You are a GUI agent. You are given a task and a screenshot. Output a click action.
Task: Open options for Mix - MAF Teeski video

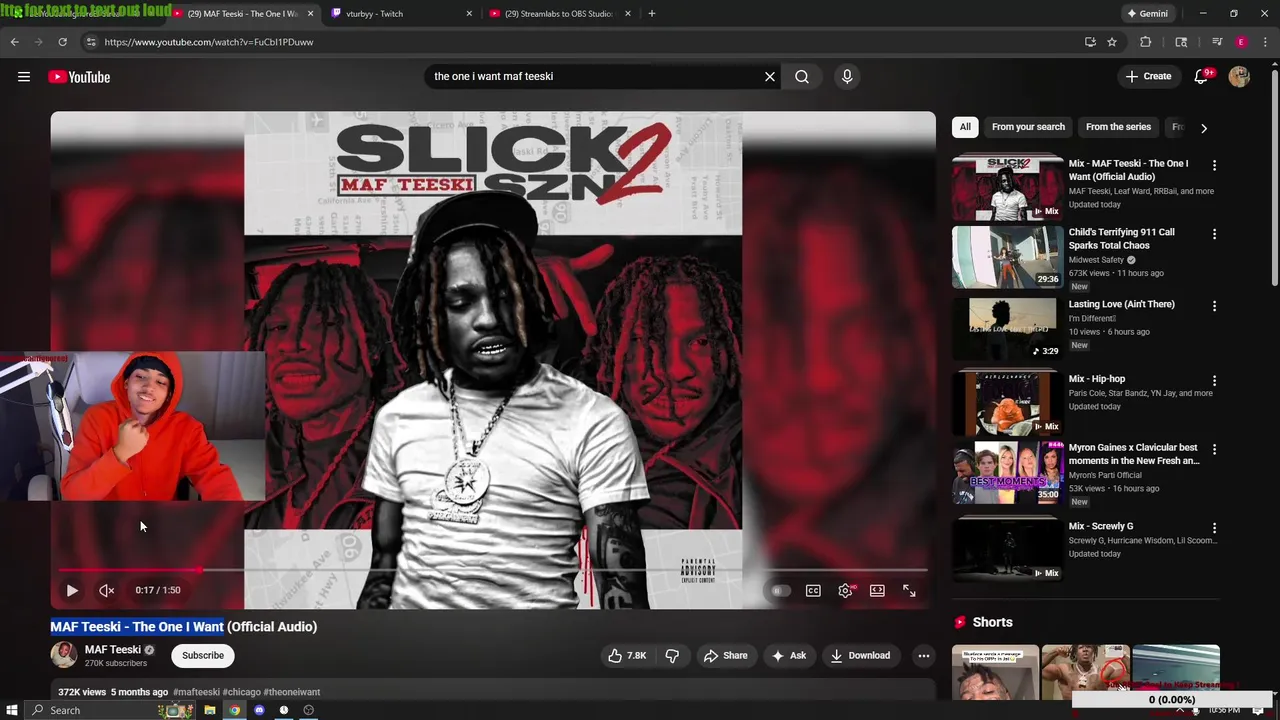coord(1214,165)
